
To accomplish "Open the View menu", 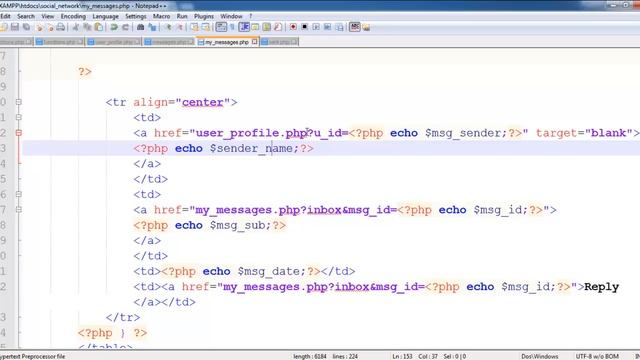I will click(x=48, y=16).
